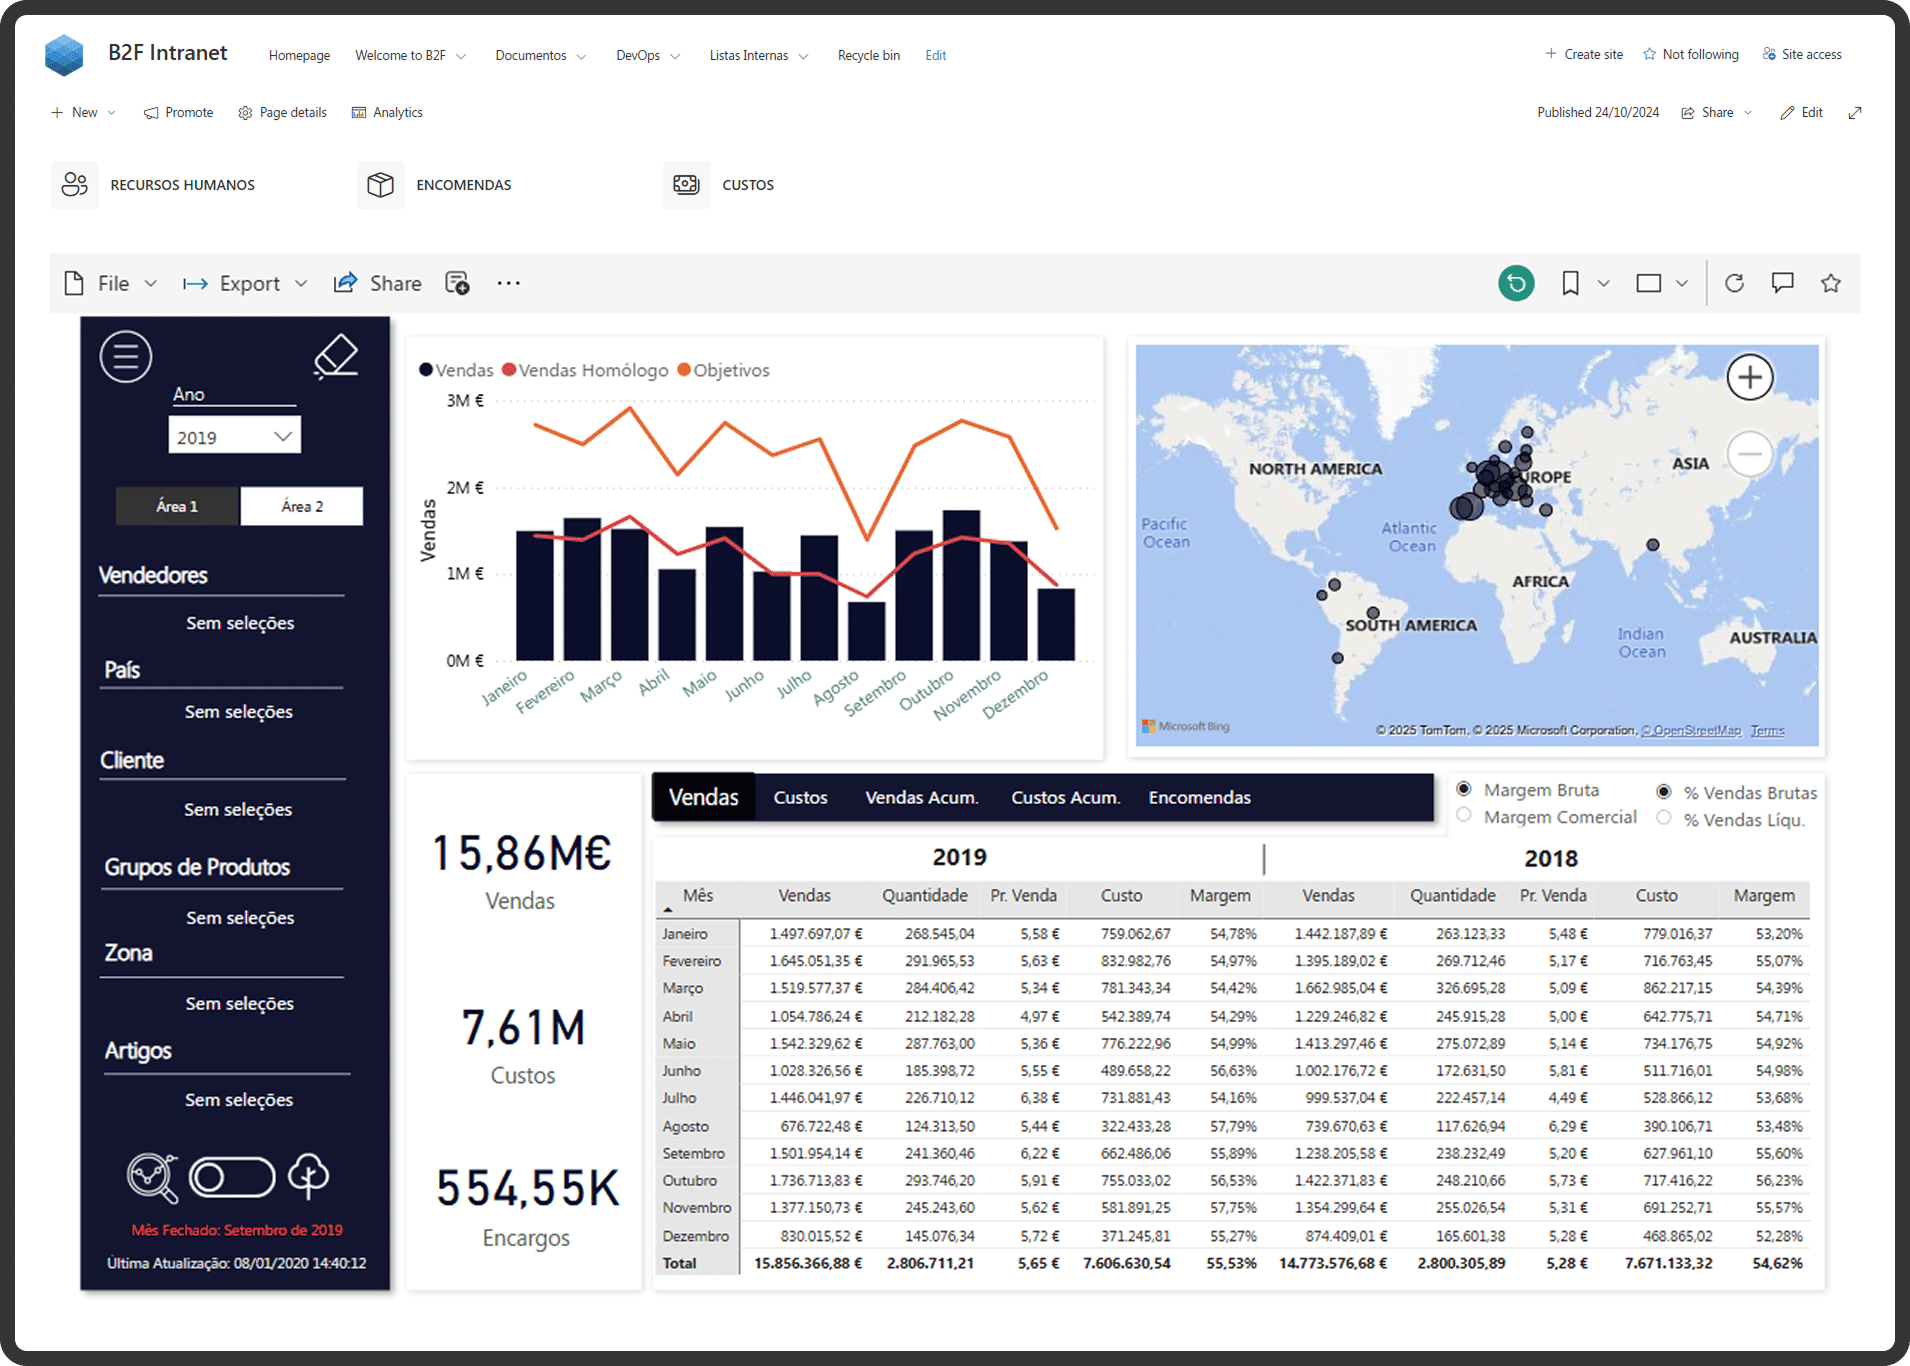Toggle the orange Objetivos legend marker
Viewport: 1910px width, 1366px height.
[684, 370]
